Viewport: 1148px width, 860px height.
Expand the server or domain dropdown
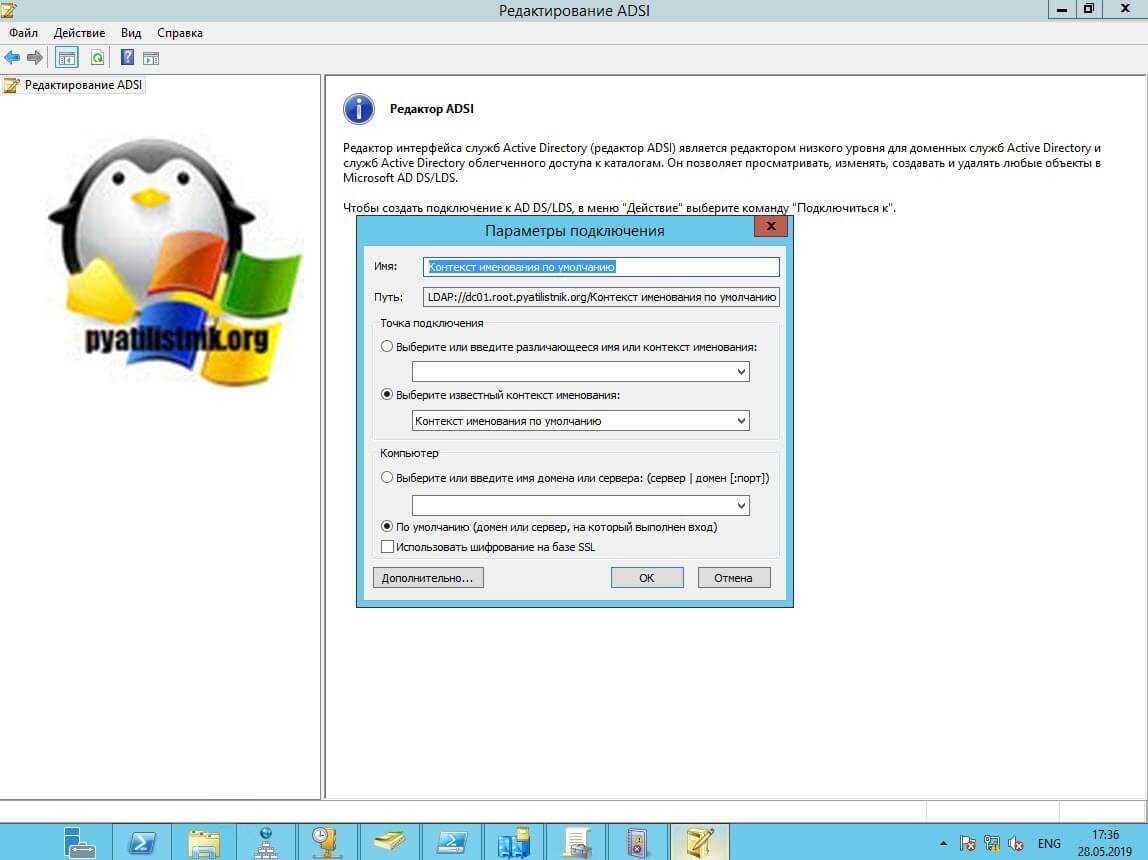[x=741, y=505]
